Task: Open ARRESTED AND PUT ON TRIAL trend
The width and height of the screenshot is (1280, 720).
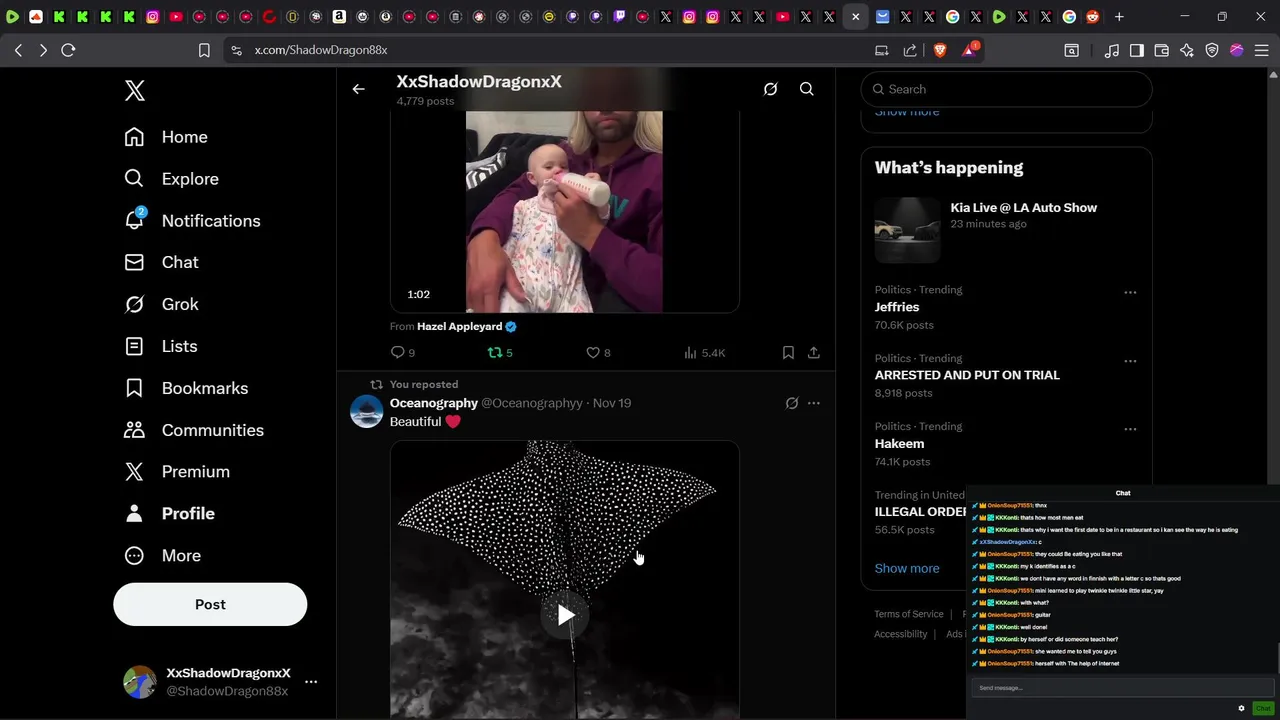Action: click(967, 375)
